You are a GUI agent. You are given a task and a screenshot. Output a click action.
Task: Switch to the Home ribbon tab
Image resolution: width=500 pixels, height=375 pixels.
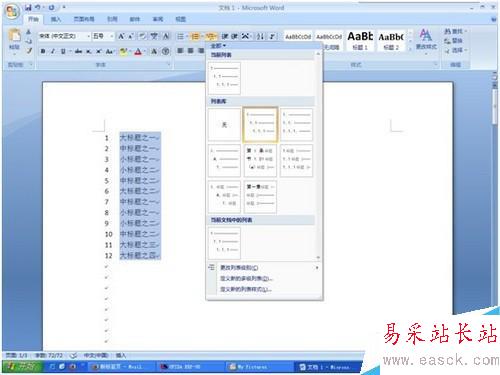(x=33, y=19)
